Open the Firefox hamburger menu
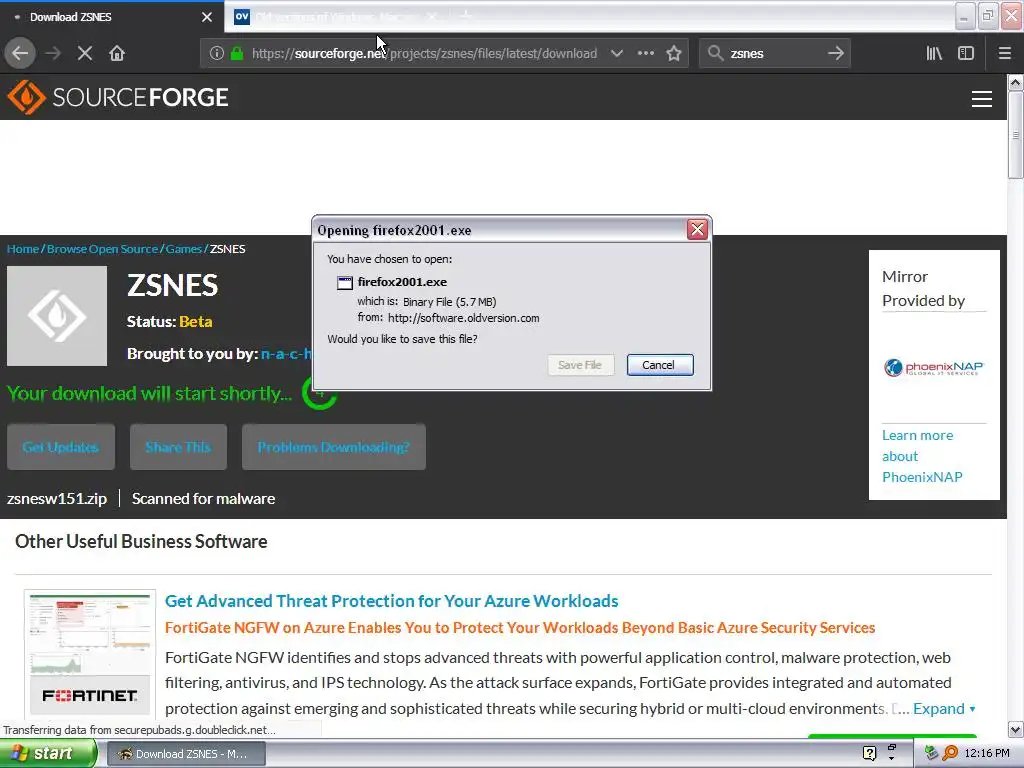This screenshot has width=1024, height=768. pos(1005,53)
